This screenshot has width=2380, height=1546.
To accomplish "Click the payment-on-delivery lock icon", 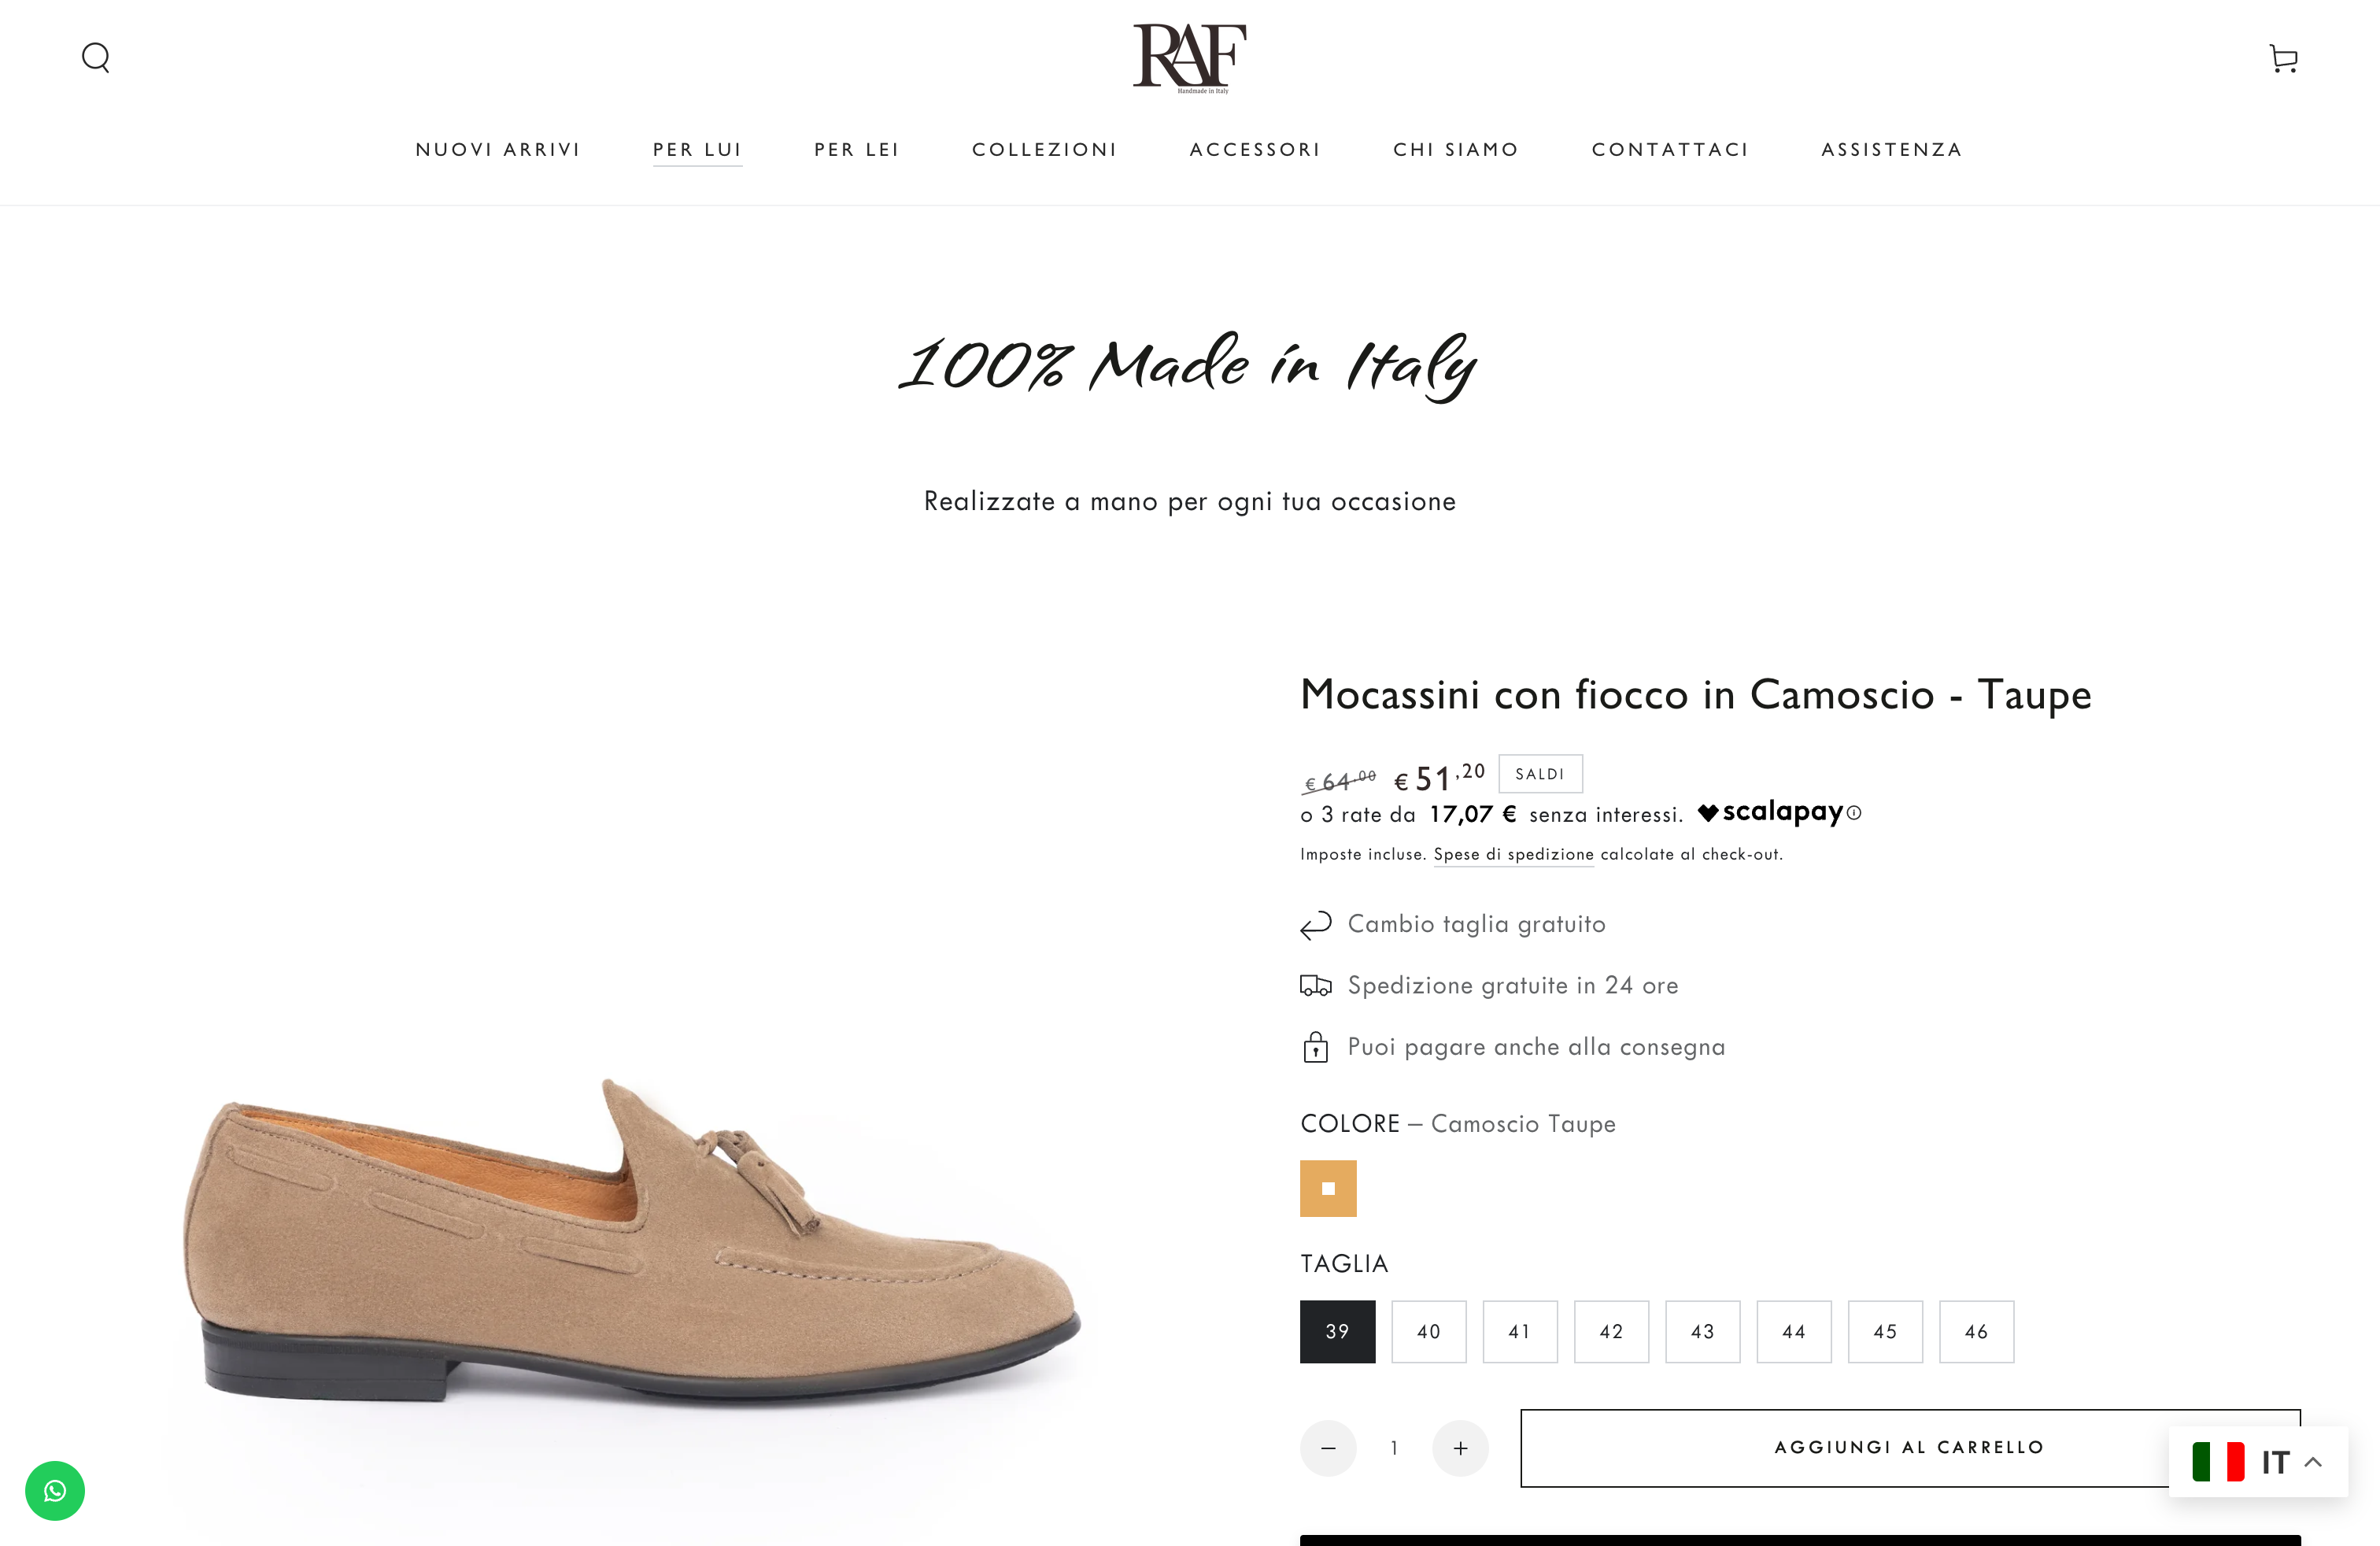I will 1315,1046.
